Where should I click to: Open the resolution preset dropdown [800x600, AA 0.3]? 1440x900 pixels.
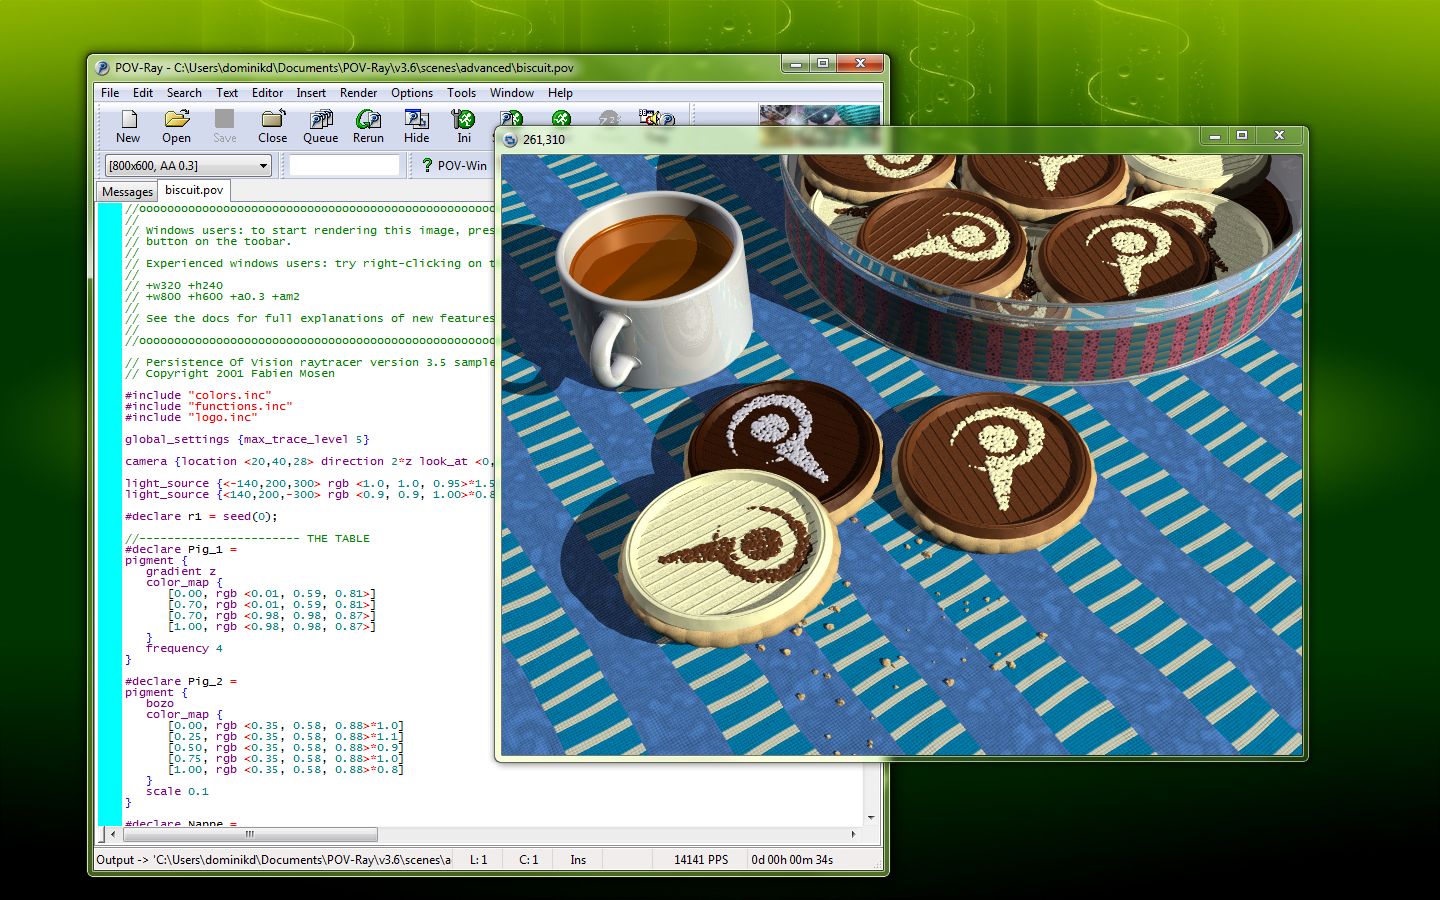188,165
